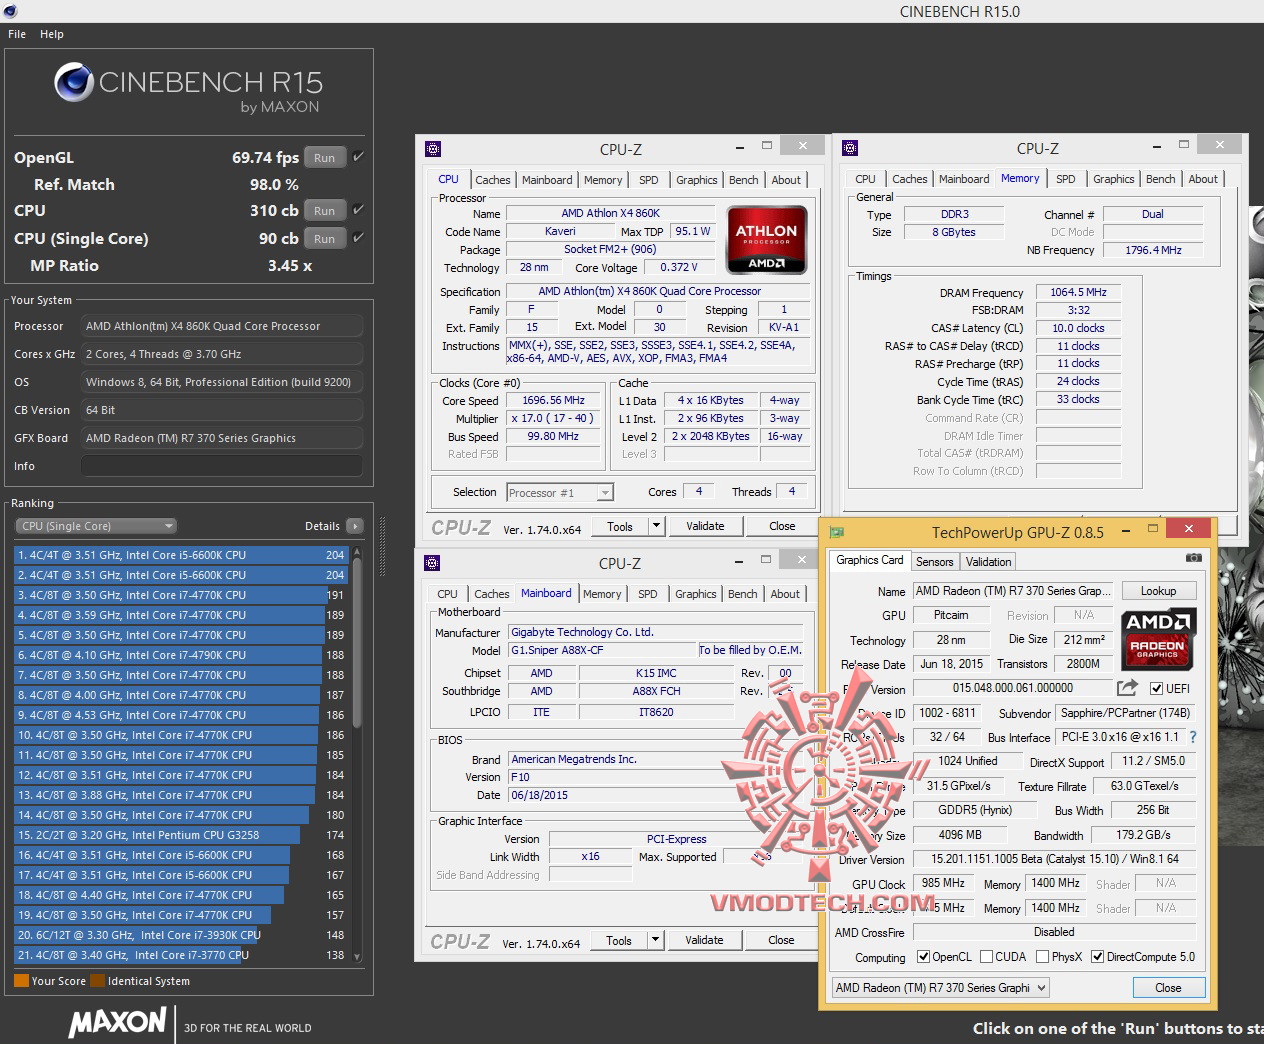Uncheck the UEFI checkbox in GPU-Z

tap(1156, 689)
